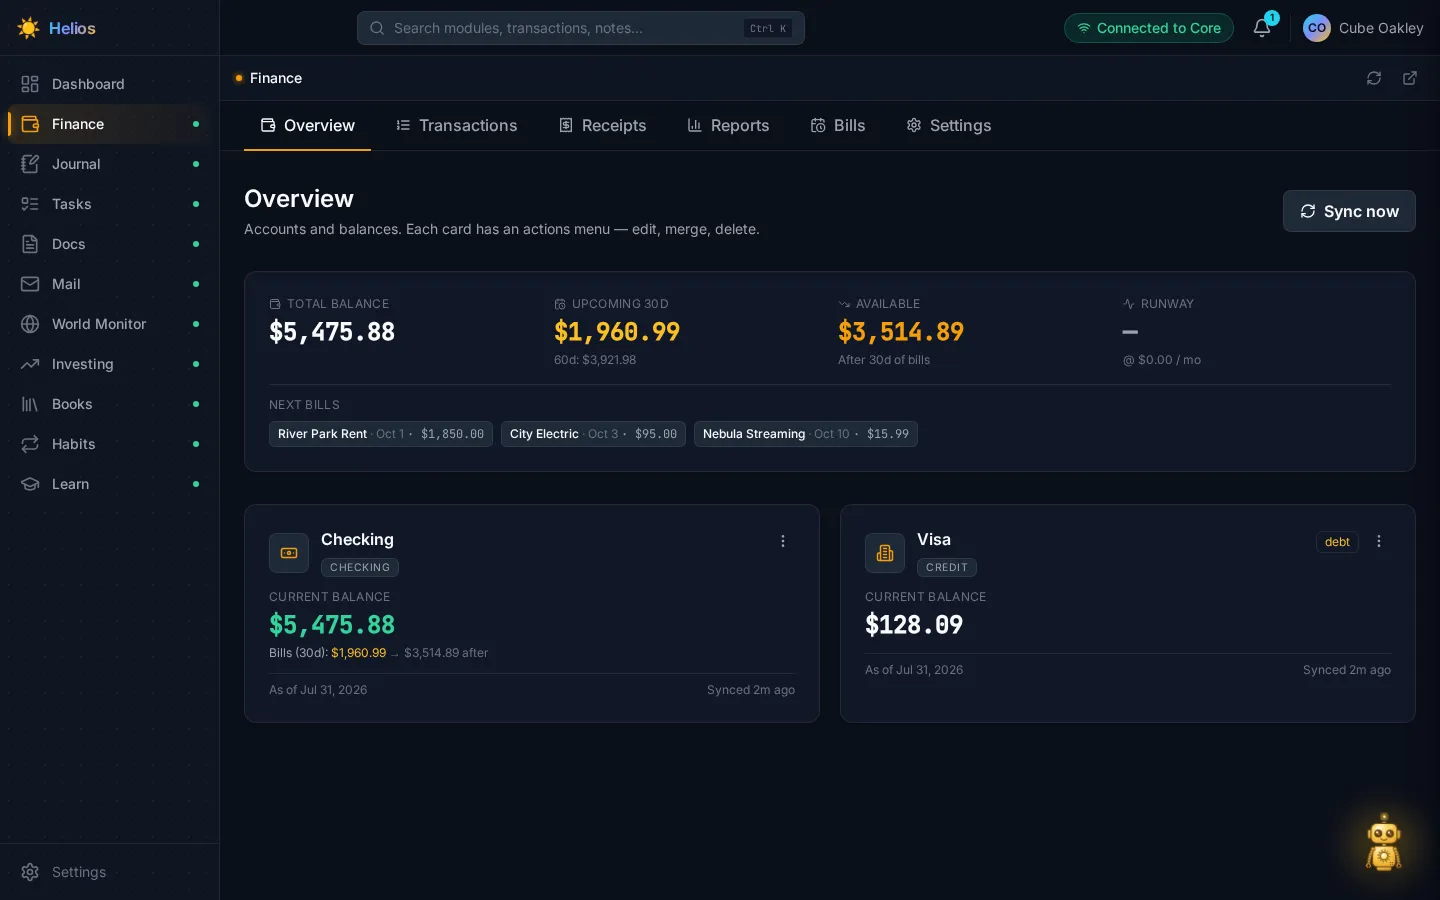Click the CREDIT badge on Visa

point(947,567)
